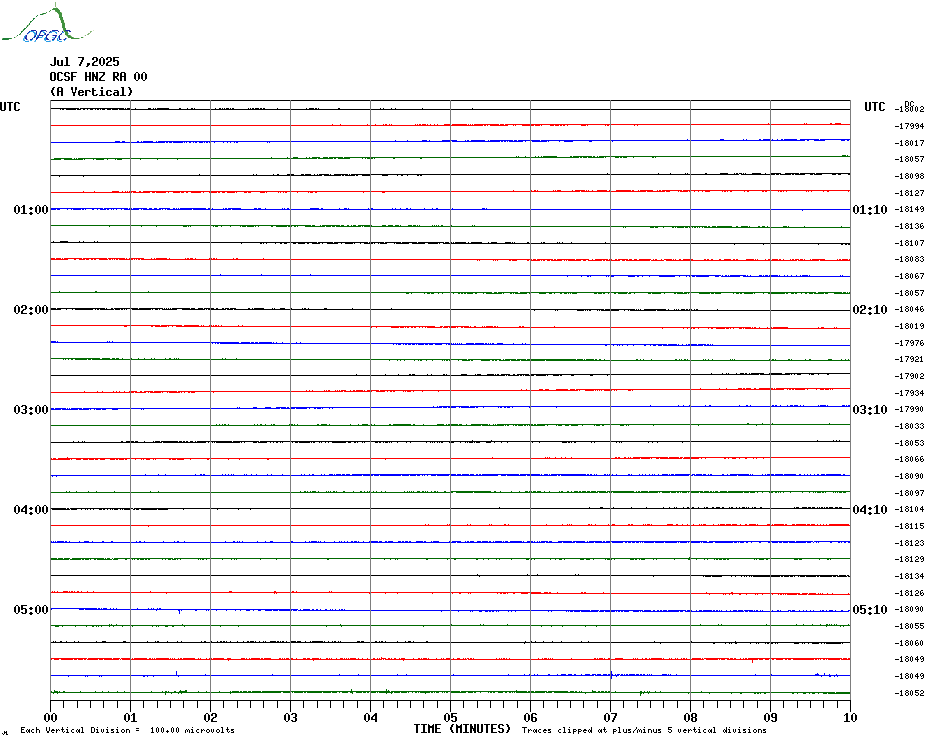This screenshot has height=744, width=930.
Task: Click the DC offset value -18127
Action: click(x=909, y=193)
